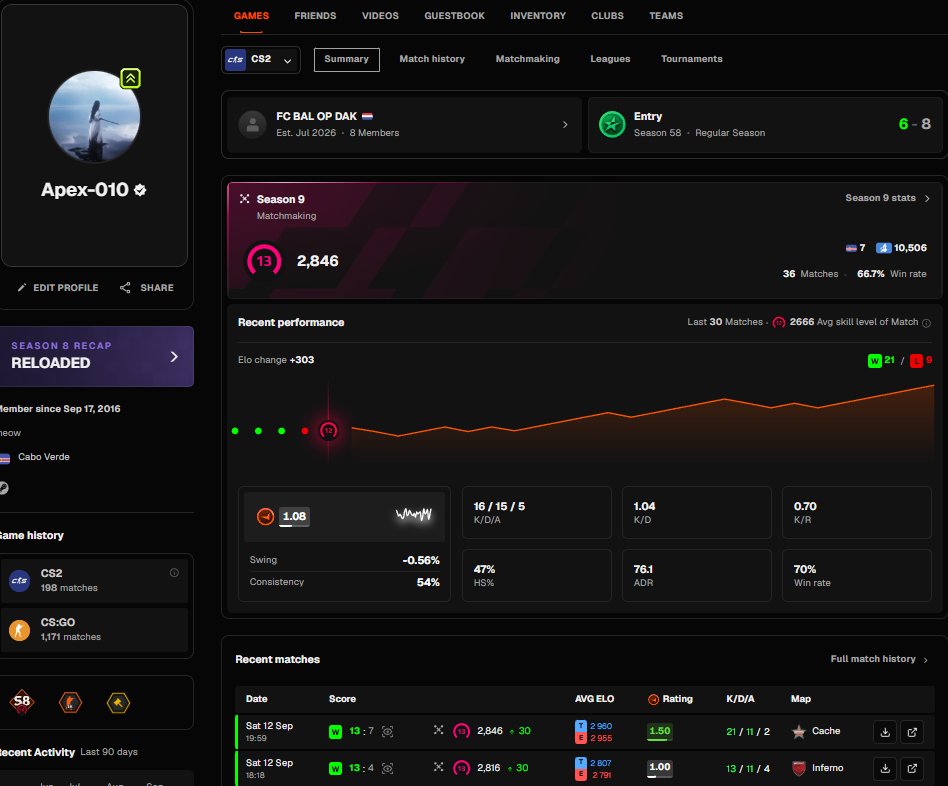Open Season 9 stats link
Screen dimensions: 948x786
click(x=887, y=198)
